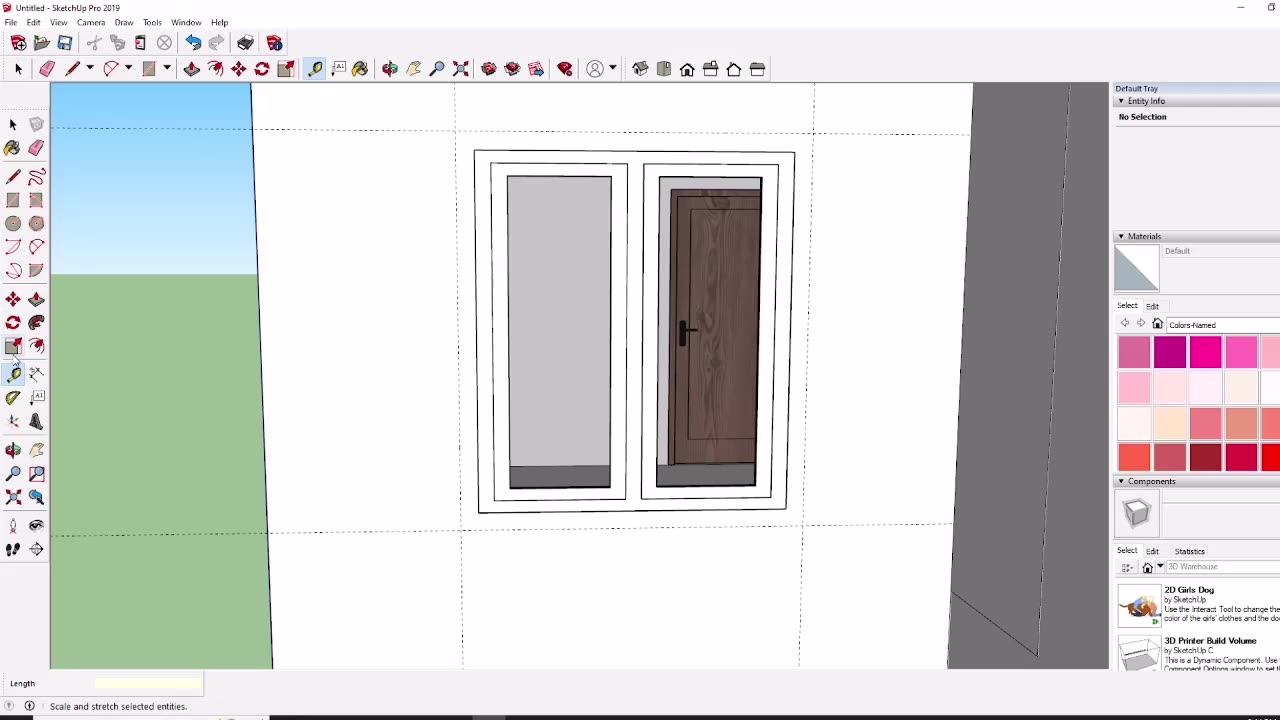Viewport: 1280px width, 720px height.
Task: Select the Freehand tool in the left toolbar
Action: (x=36, y=177)
